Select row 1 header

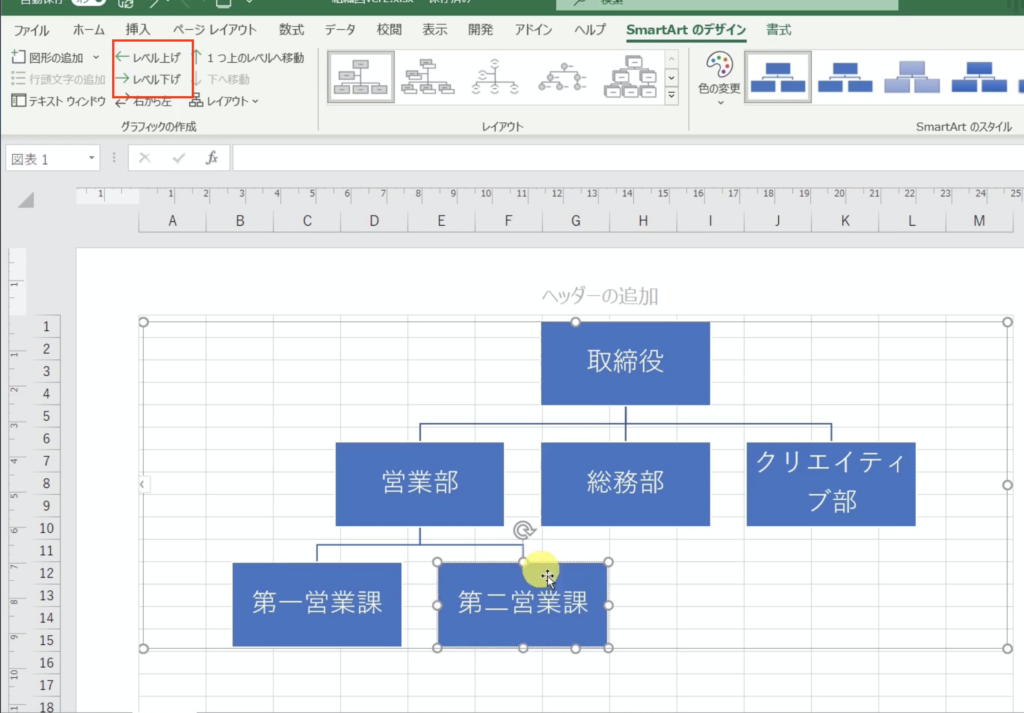pyautogui.click(x=46, y=326)
